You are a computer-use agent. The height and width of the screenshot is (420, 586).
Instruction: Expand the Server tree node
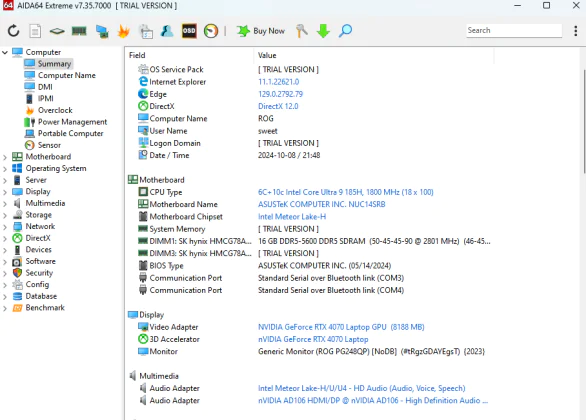5,180
